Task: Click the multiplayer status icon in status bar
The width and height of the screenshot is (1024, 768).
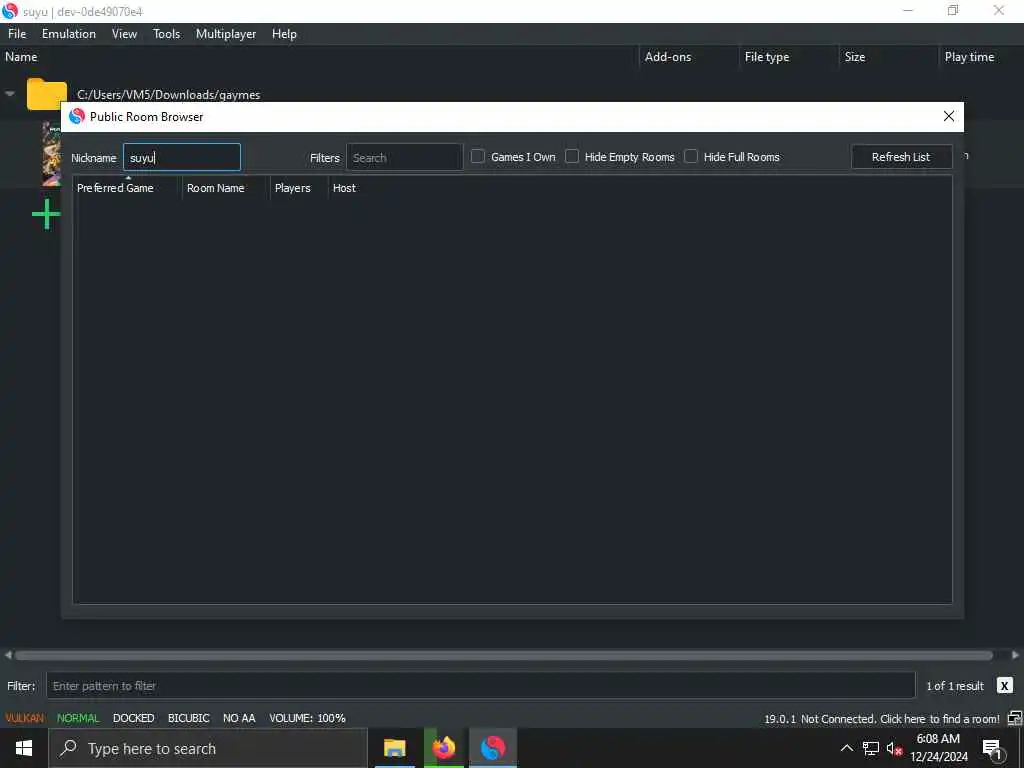Action: click(x=1014, y=718)
